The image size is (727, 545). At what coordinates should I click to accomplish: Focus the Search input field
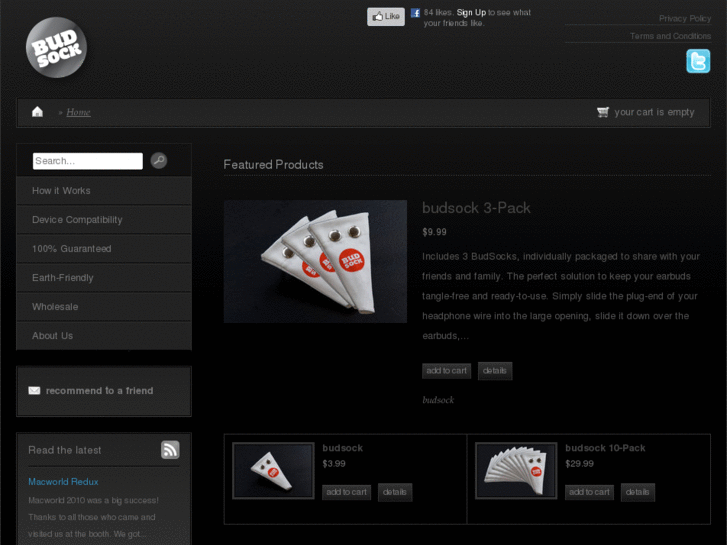coord(88,161)
